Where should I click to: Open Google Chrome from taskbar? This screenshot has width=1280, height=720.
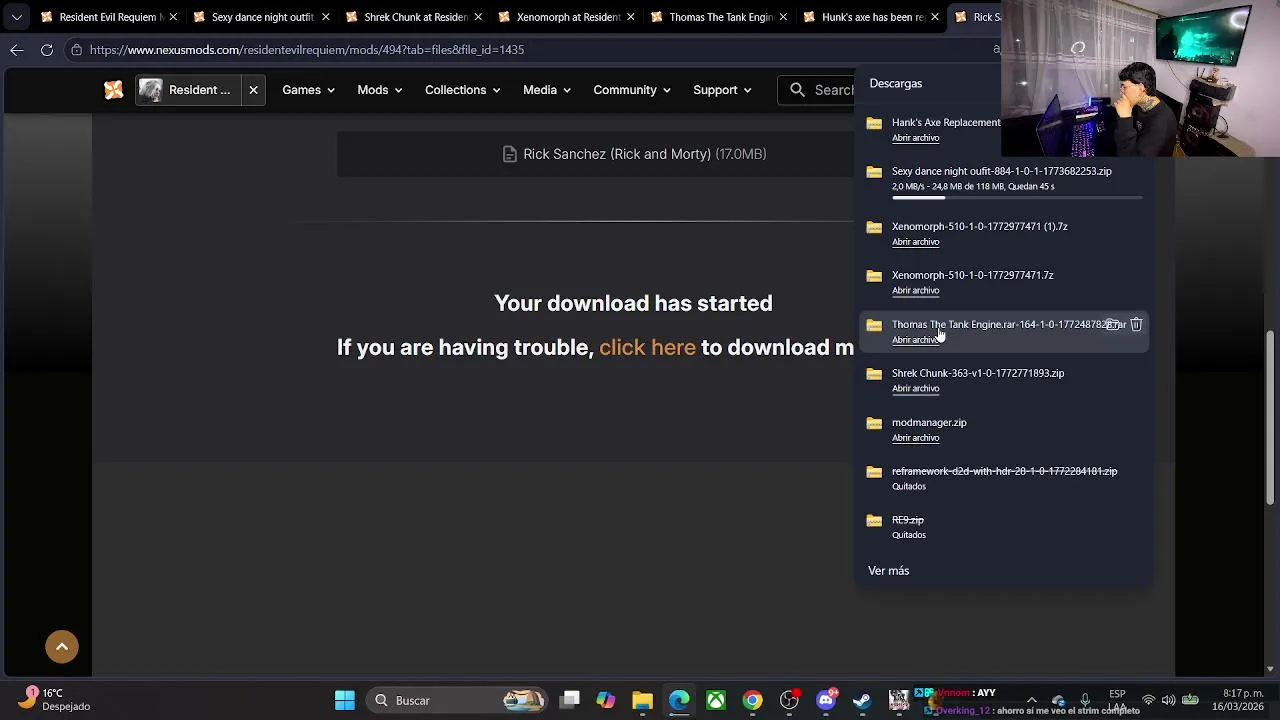pos(752,700)
